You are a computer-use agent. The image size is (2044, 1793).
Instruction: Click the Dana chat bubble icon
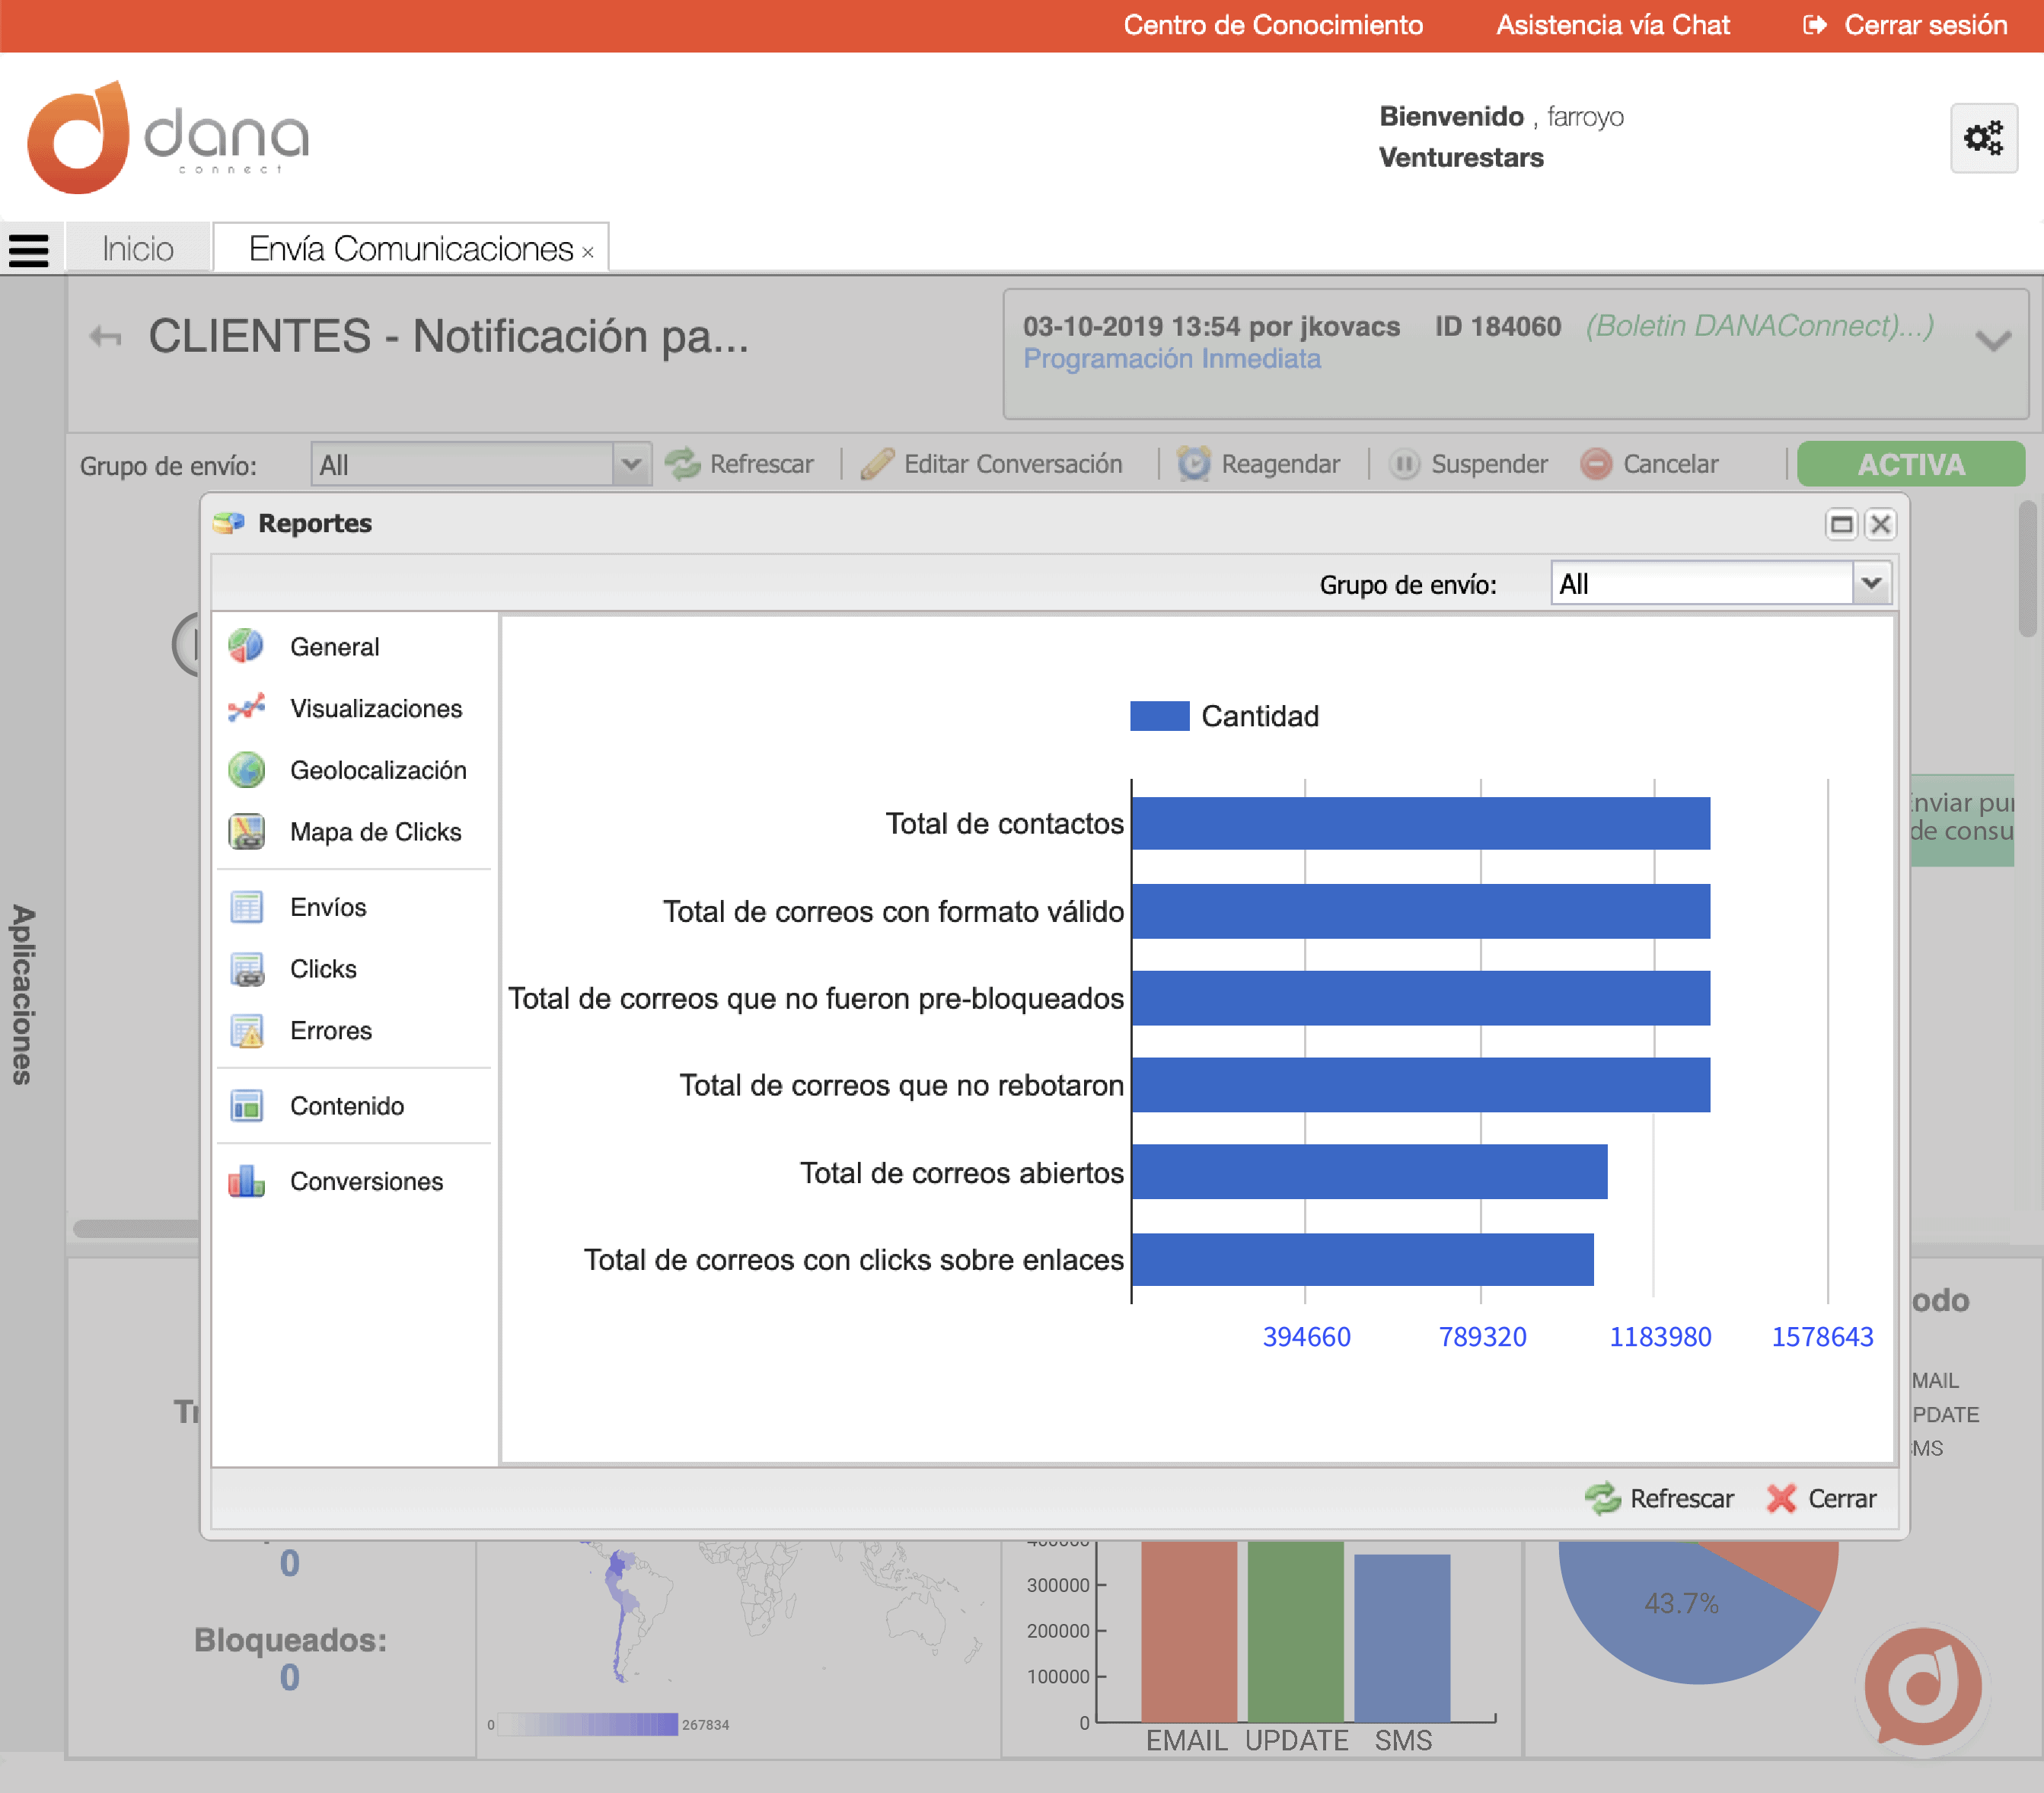click(x=1922, y=1686)
